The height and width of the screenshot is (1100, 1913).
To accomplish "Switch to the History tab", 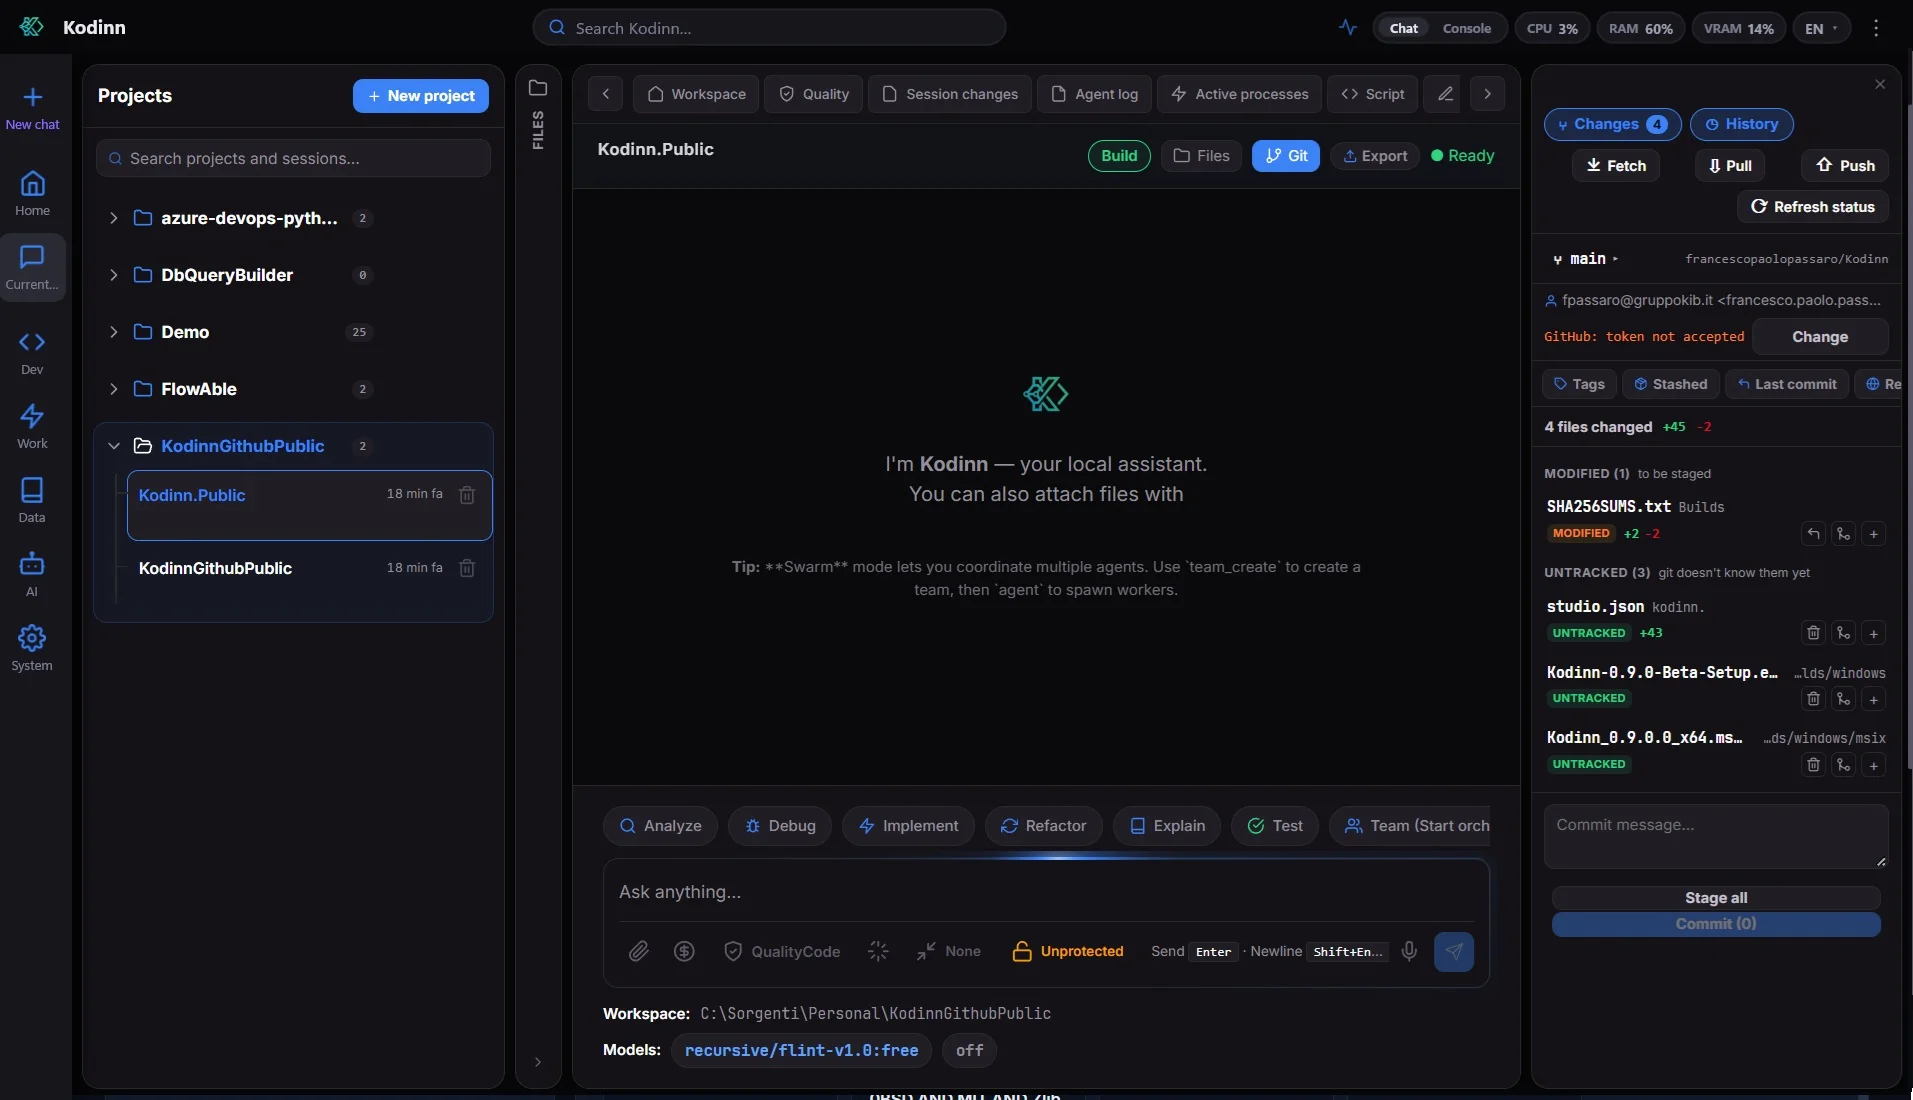I will coord(1741,124).
